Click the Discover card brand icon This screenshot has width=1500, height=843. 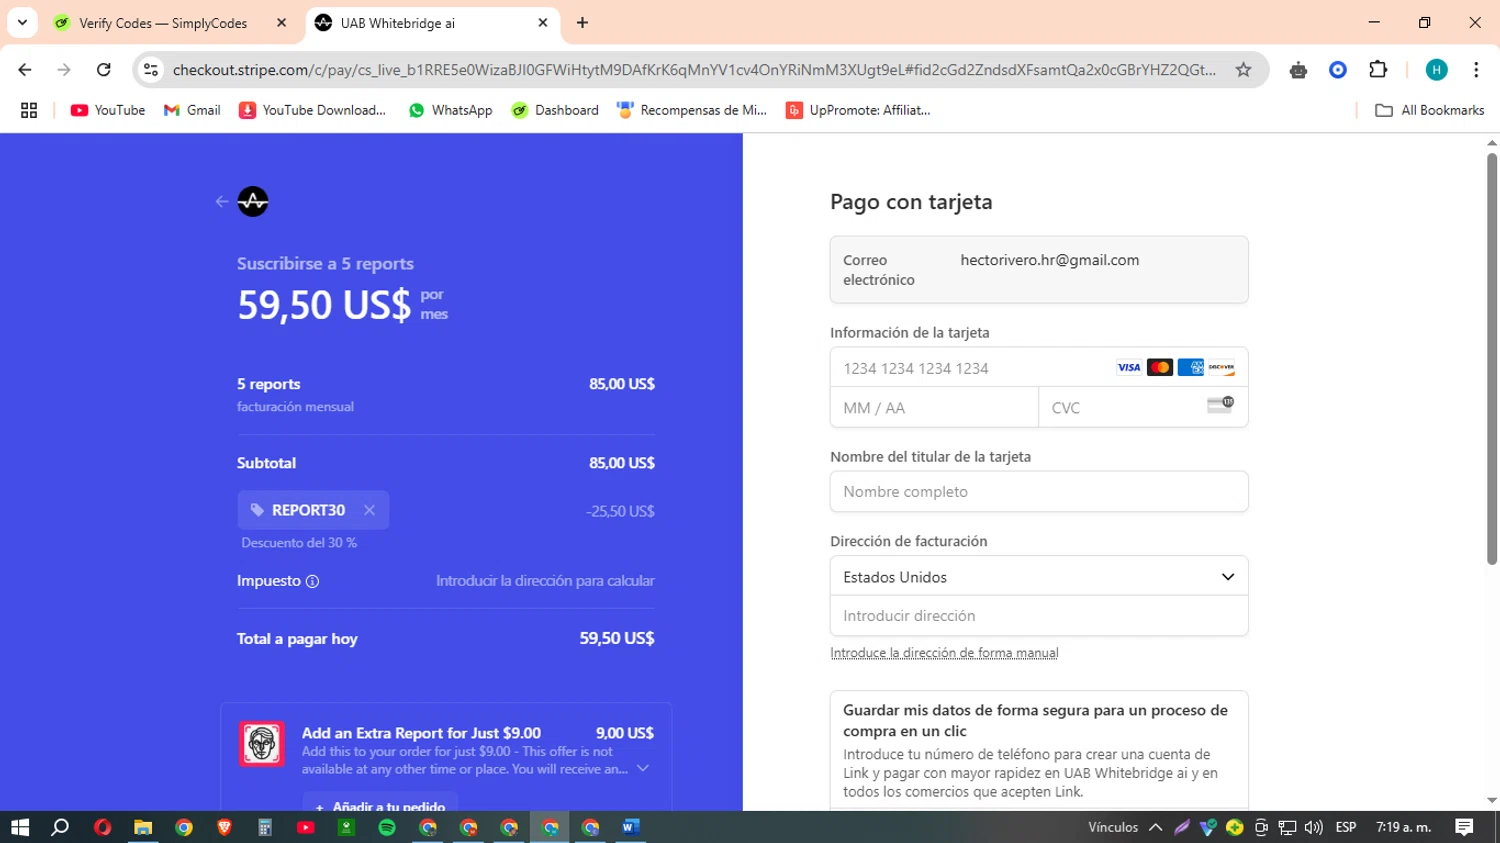pos(1221,368)
